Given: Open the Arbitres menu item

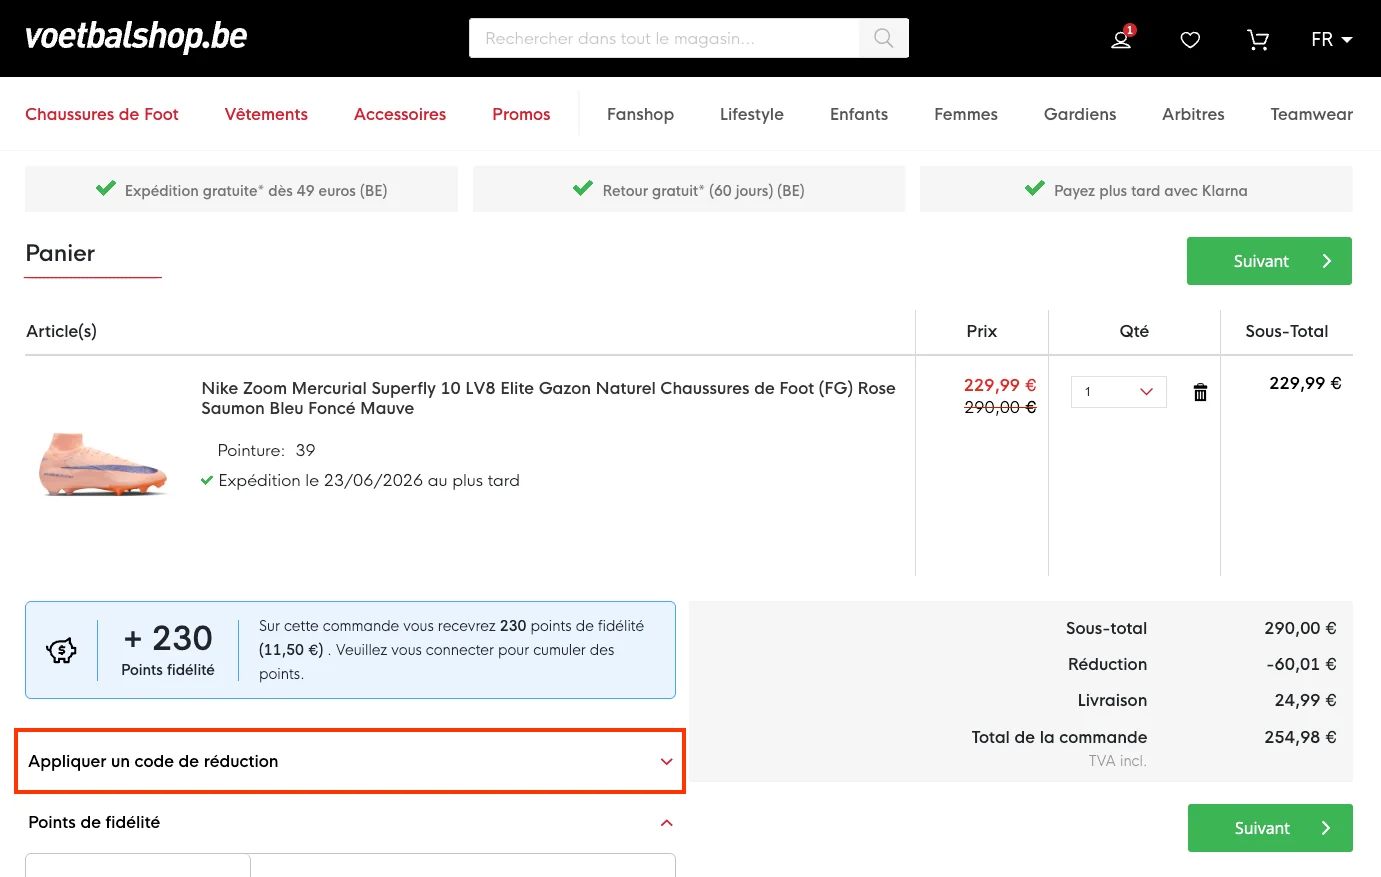Looking at the screenshot, I should coord(1193,114).
